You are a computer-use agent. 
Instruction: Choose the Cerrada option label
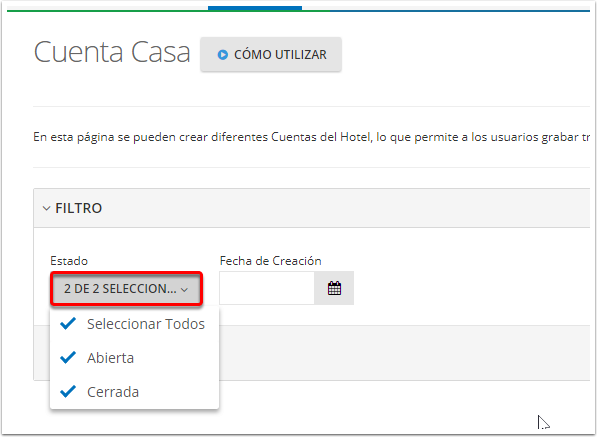[113, 392]
